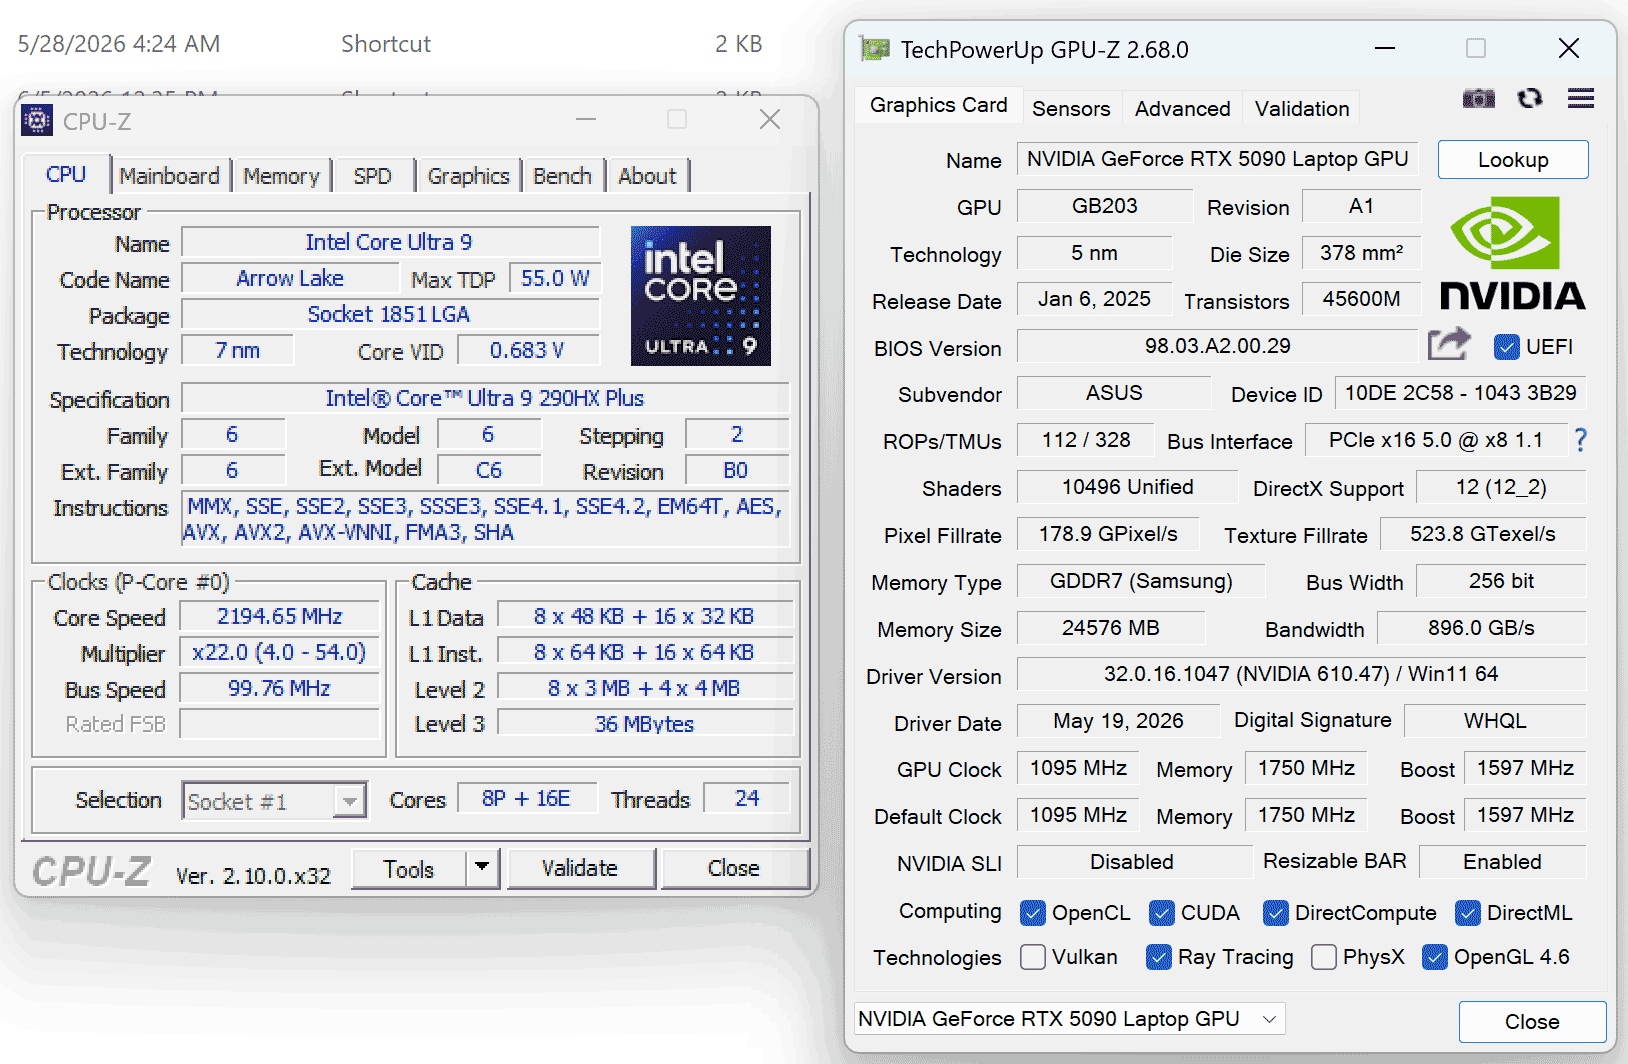Click the GPU Name field in GPU-Z
This screenshot has height=1064, width=1628.
1217,159
